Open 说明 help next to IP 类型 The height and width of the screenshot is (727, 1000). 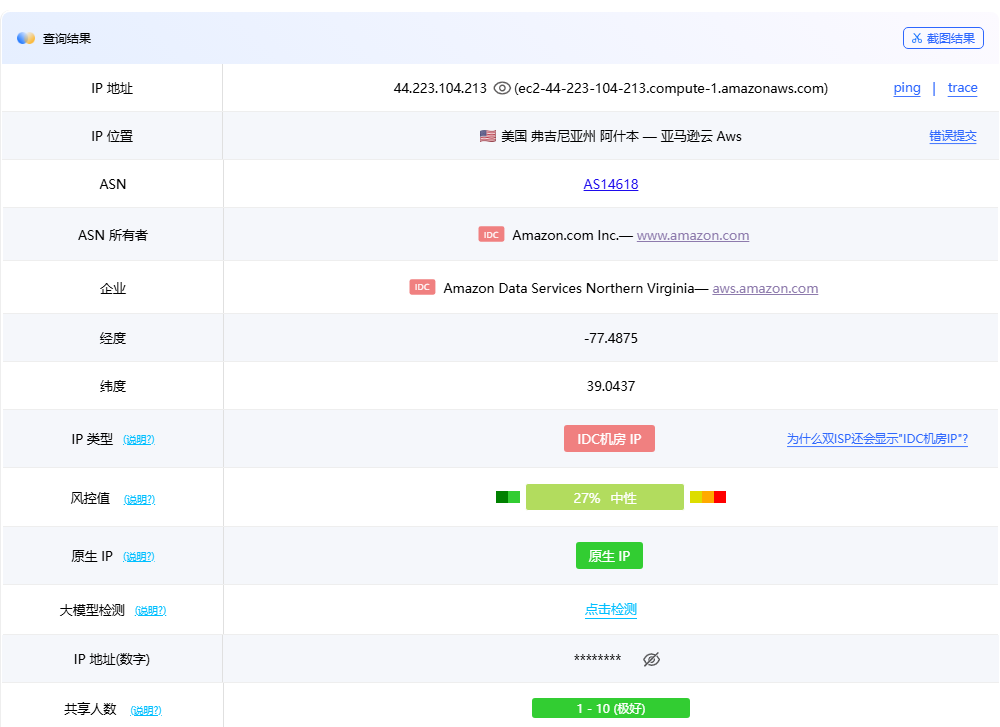(x=139, y=440)
